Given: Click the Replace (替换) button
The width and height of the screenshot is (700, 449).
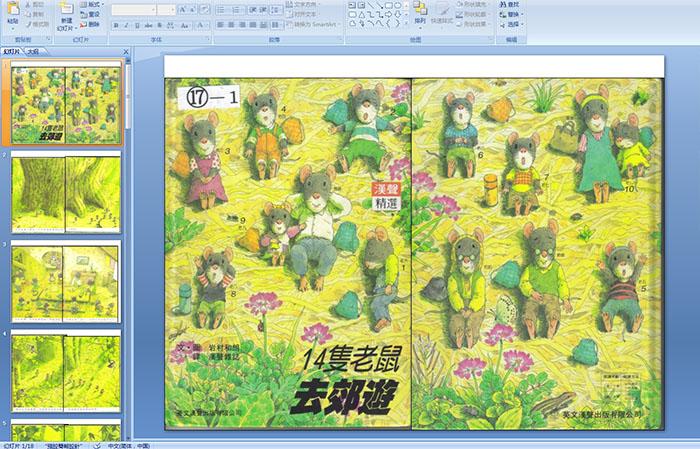Looking at the screenshot, I should tap(512, 14).
